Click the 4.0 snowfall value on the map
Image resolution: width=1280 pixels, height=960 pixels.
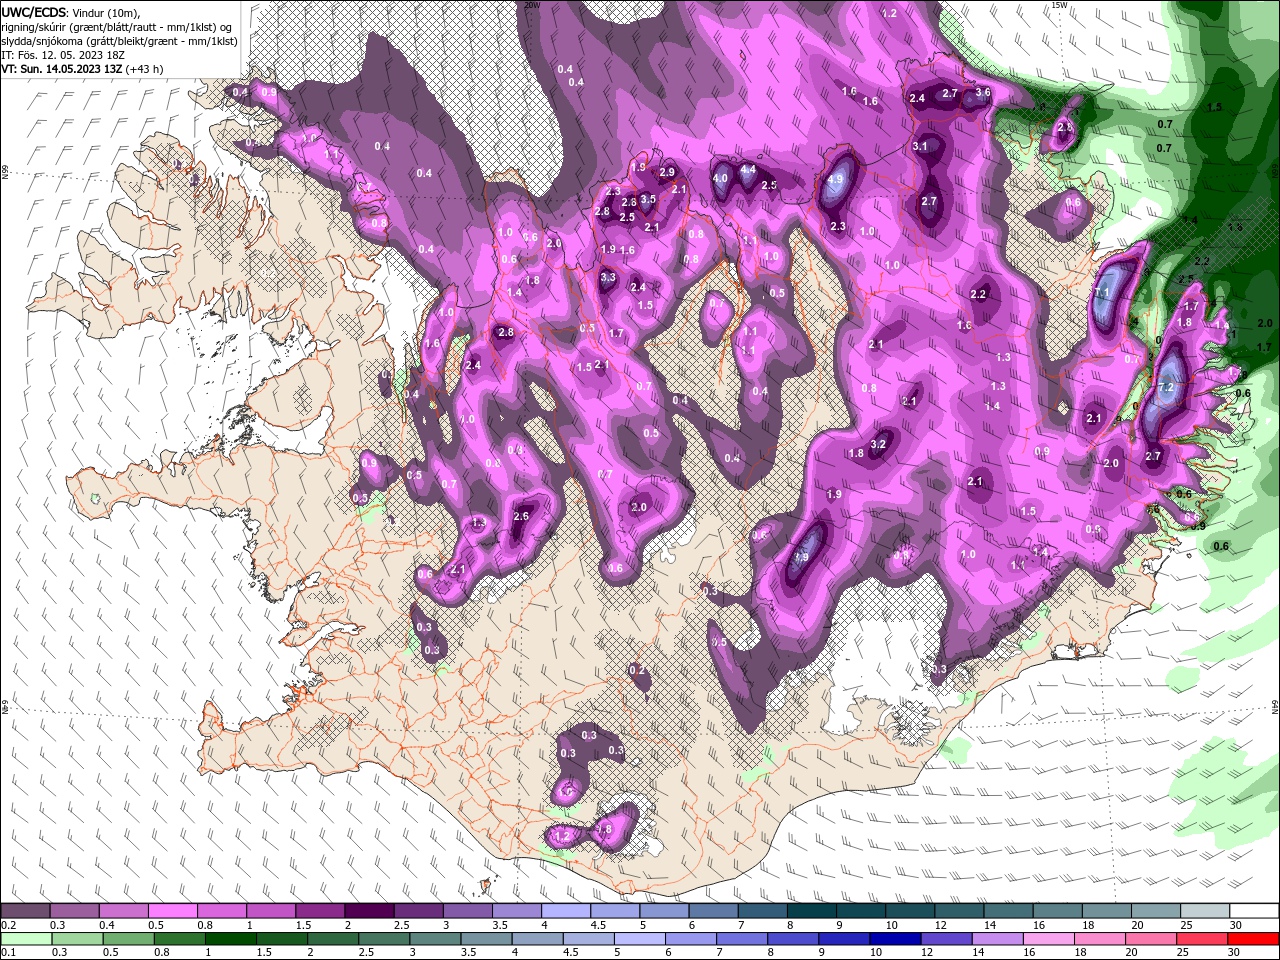(720, 179)
